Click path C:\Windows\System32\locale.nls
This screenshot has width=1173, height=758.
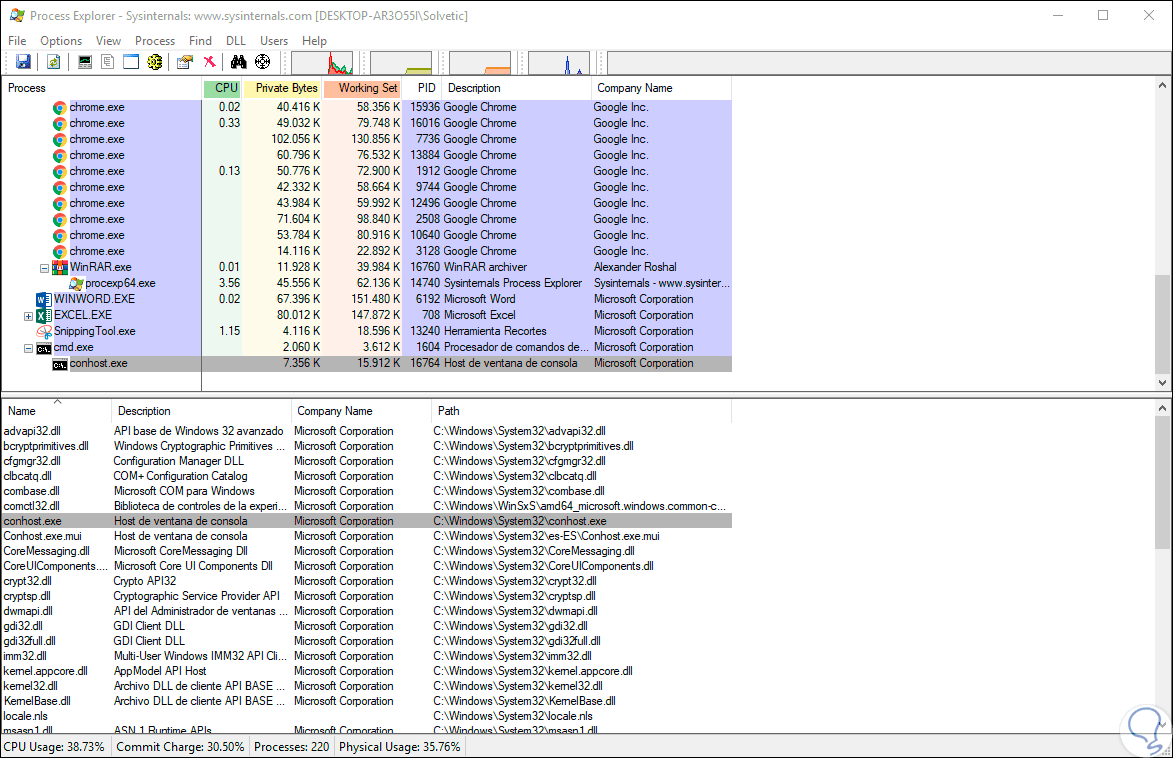pyautogui.click(x=512, y=716)
